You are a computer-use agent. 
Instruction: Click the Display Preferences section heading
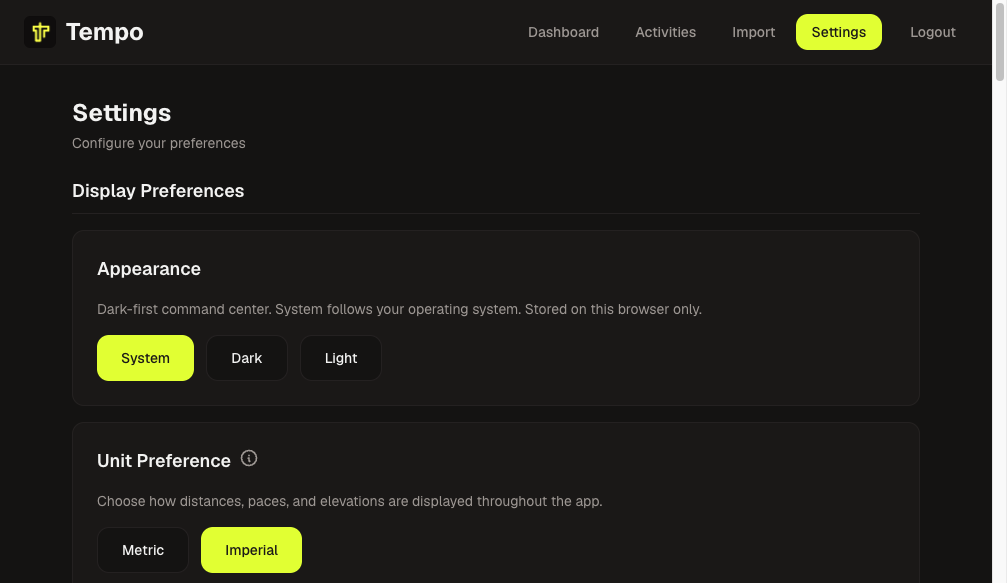click(x=158, y=191)
